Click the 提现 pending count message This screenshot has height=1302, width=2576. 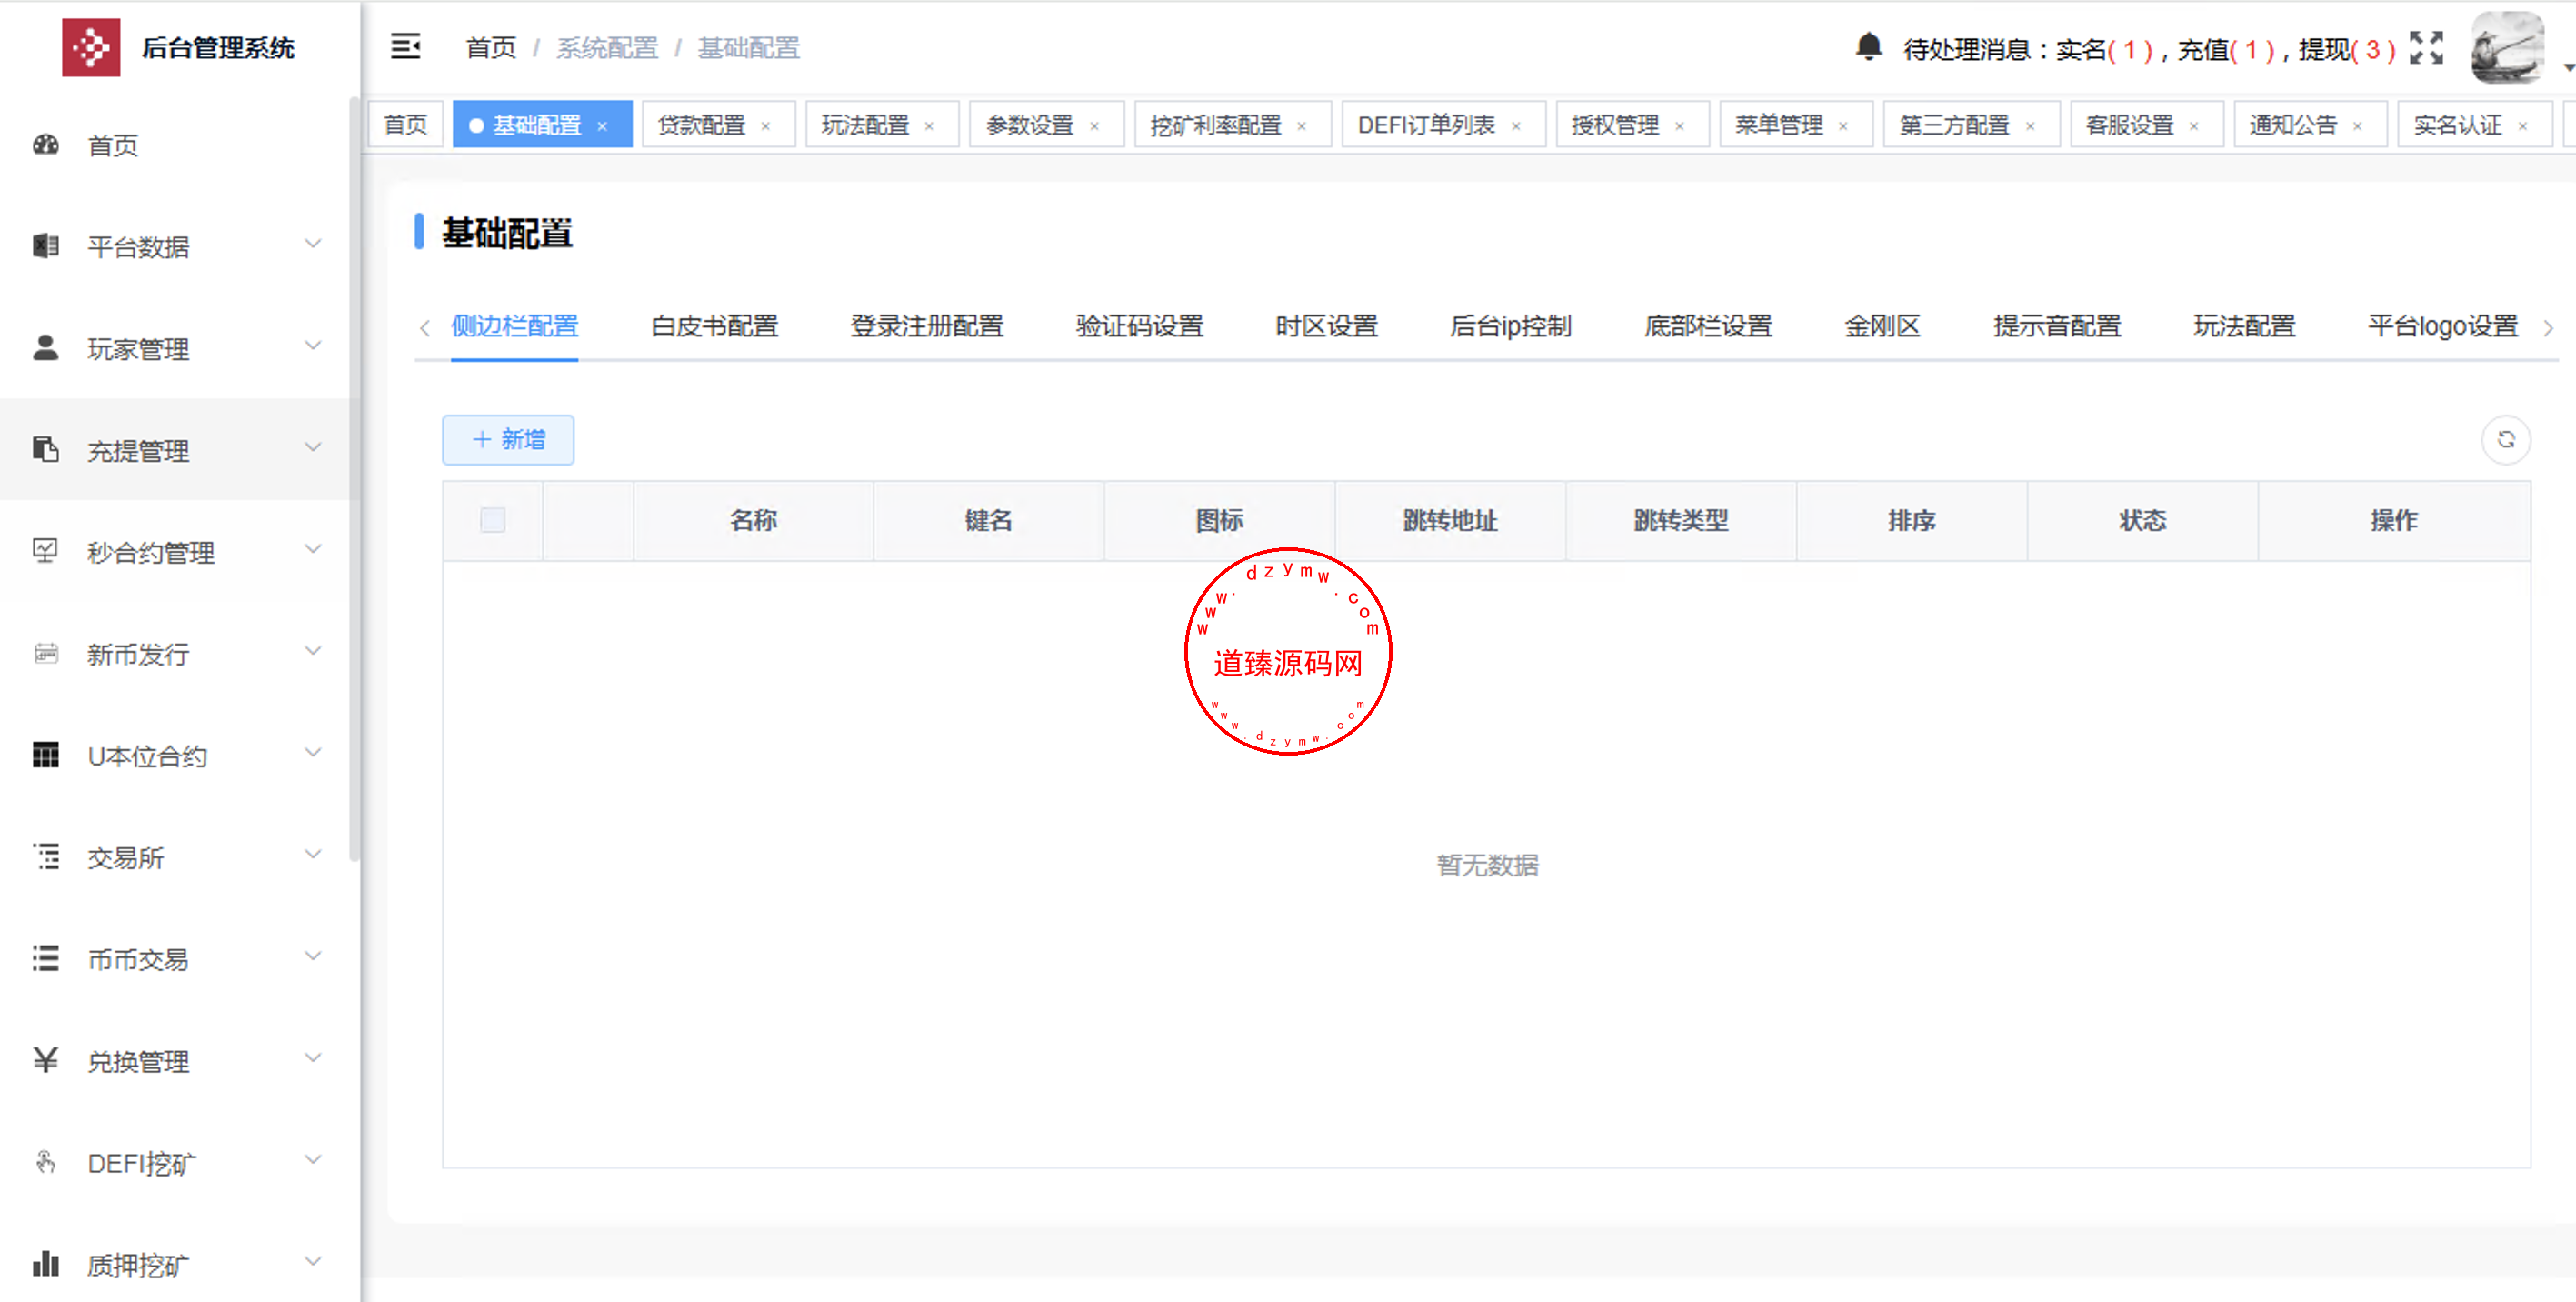click(2346, 49)
